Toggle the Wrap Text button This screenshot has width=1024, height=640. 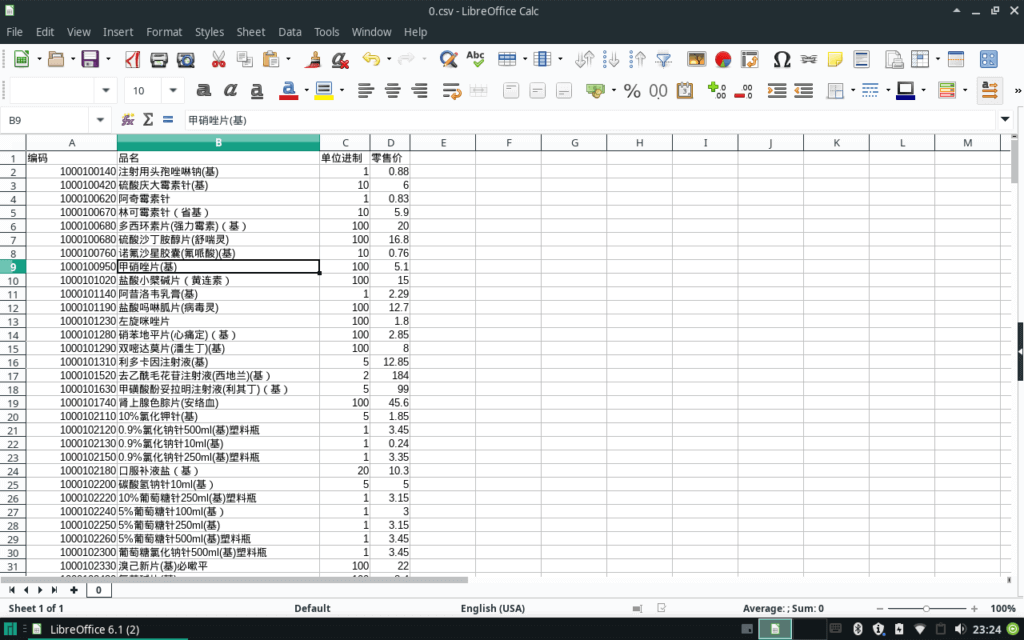pyautogui.click(x=450, y=90)
